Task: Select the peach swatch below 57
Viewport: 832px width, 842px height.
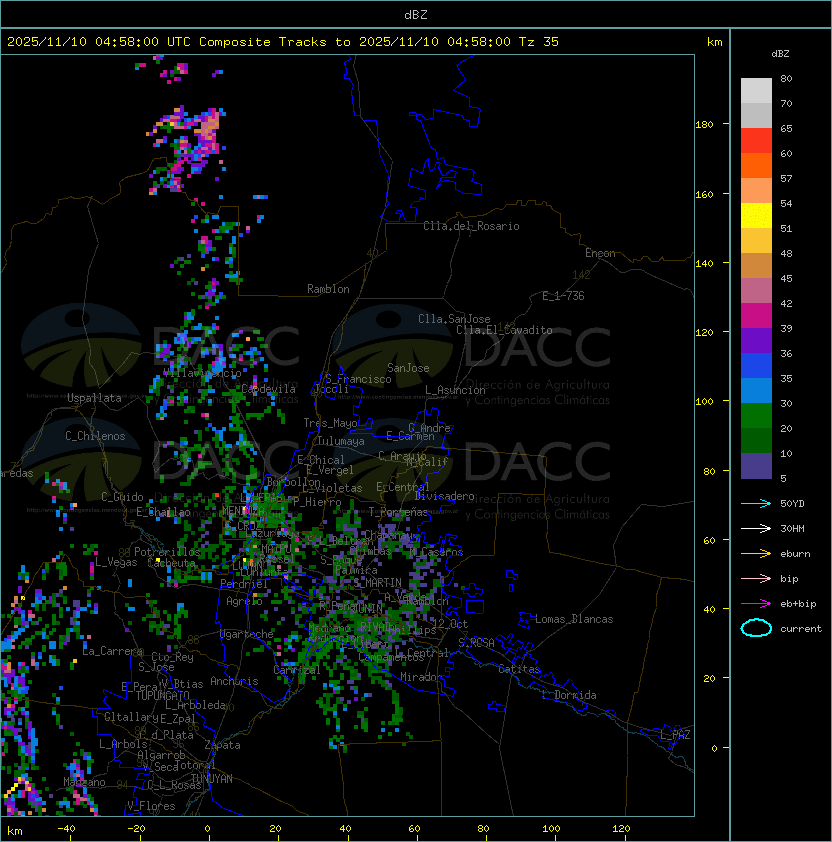Action: tap(756, 191)
